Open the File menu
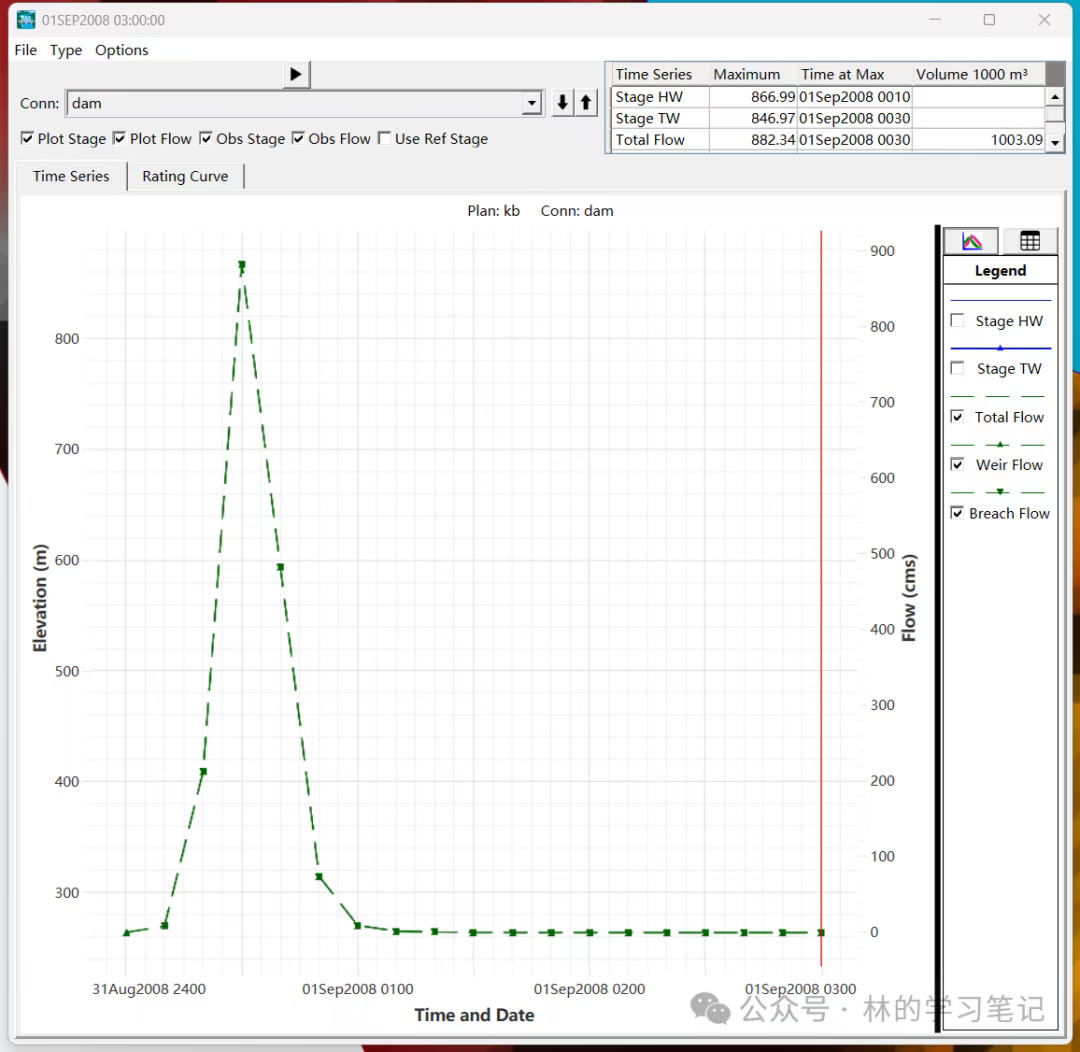1080x1052 pixels. (x=26, y=50)
